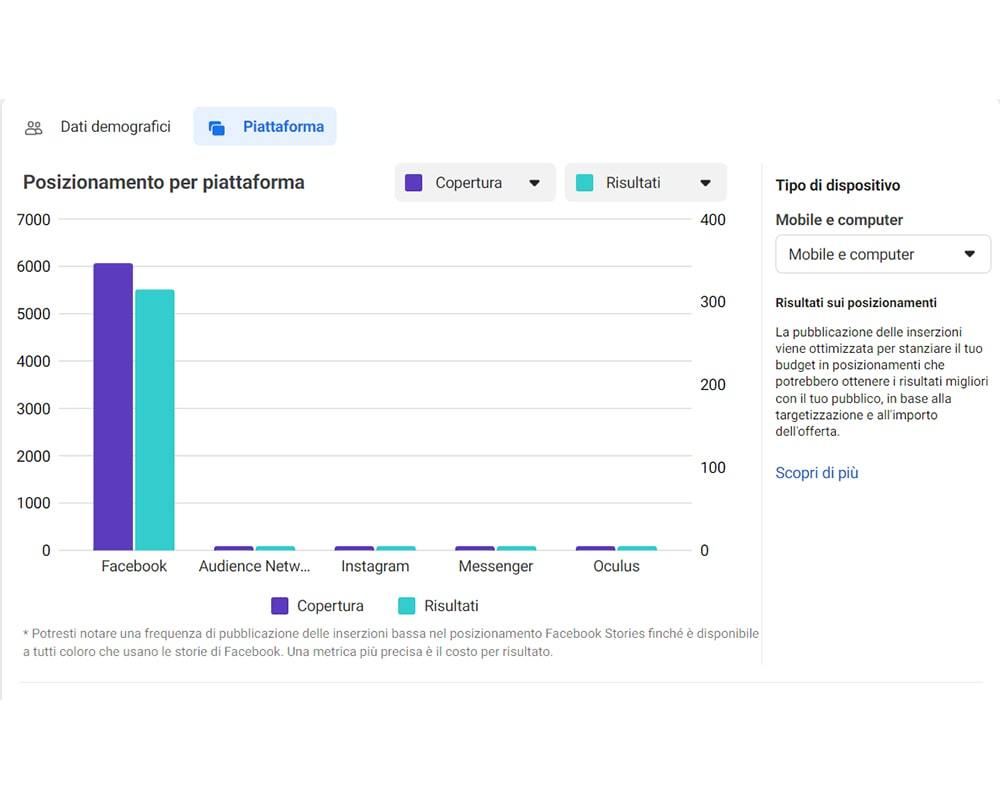This screenshot has height=800, width=1000.
Task: Click the Facebook platform axis label
Action: 134,566
